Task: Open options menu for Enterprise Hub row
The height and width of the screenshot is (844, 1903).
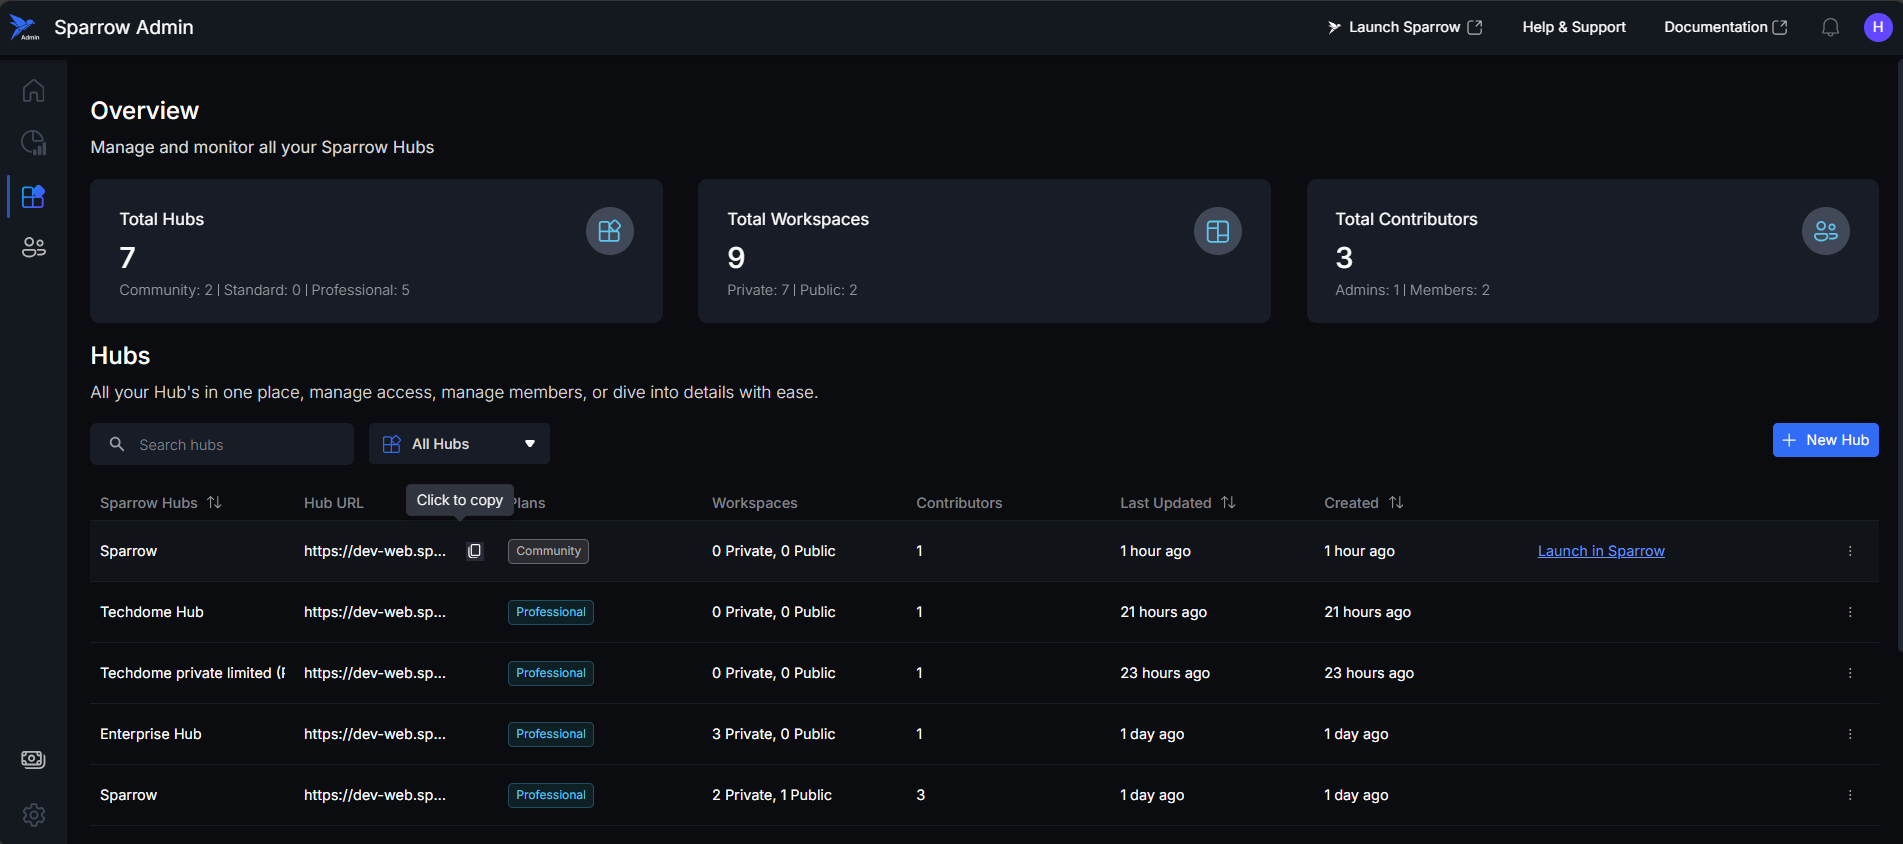Action: pyautogui.click(x=1849, y=734)
